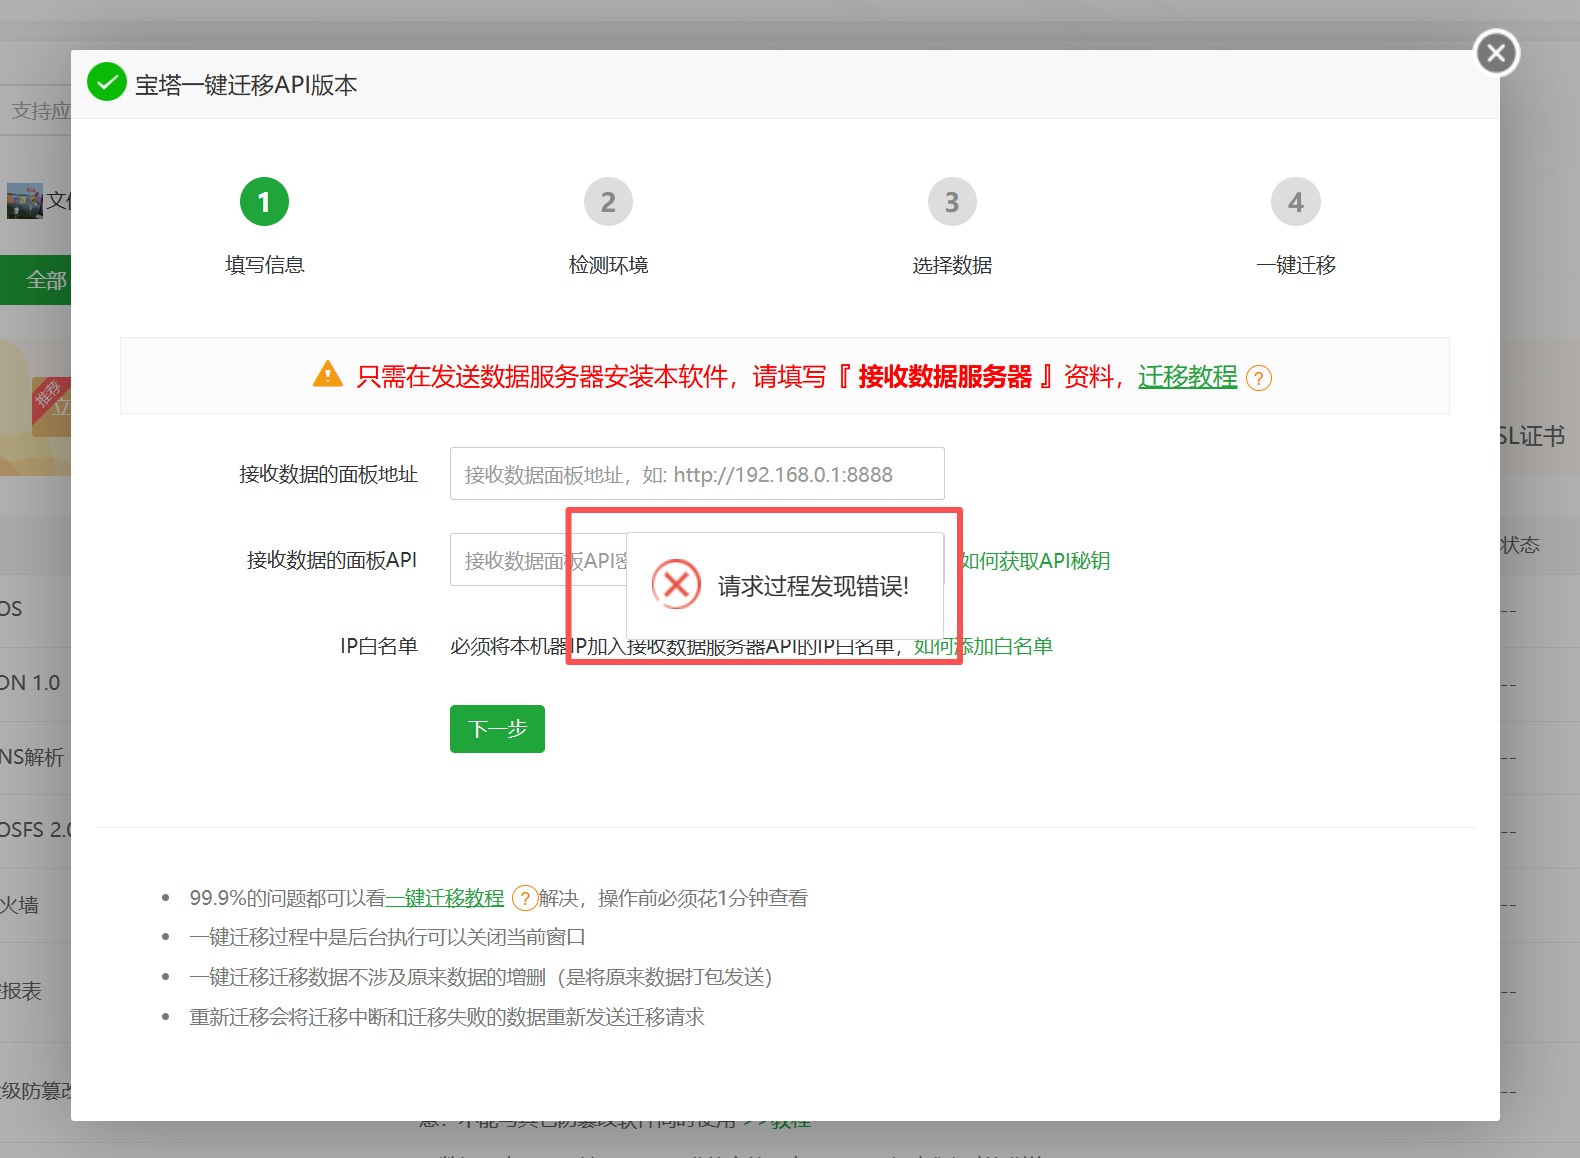Image resolution: width=1580 pixels, height=1158 pixels.
Task: Click the 下一步 button
Action: click(x=497, y=729)
